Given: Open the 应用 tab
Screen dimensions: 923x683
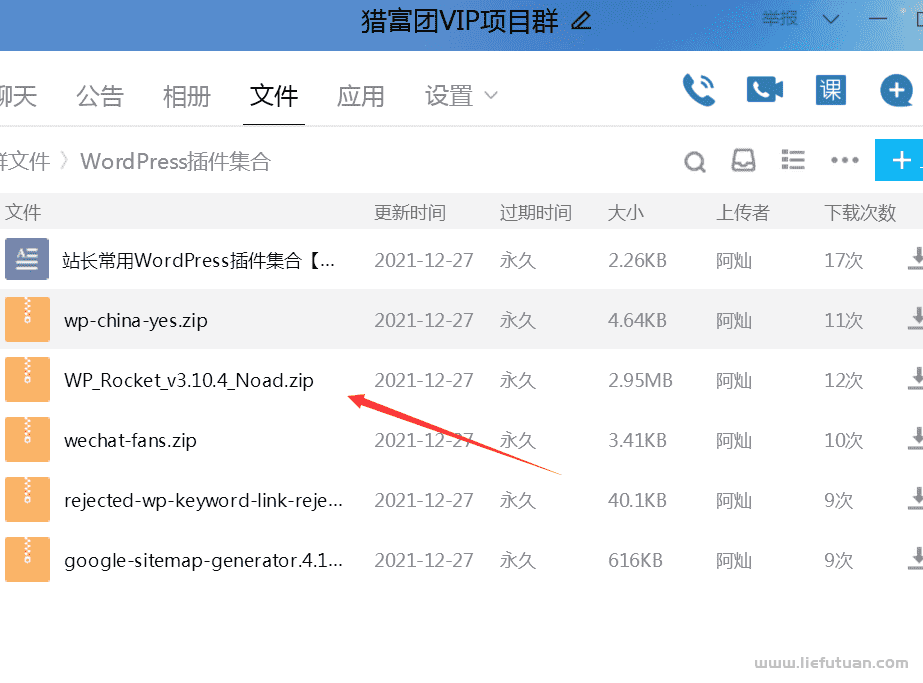Looking at the screenshot, I should 360,96.
